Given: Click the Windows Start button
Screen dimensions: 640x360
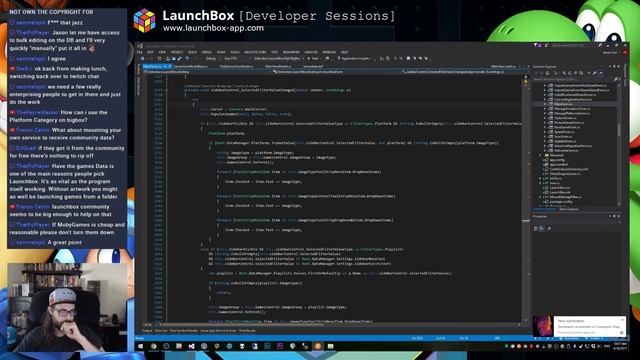Looking at the screenshot, I should tap(140, 346).
